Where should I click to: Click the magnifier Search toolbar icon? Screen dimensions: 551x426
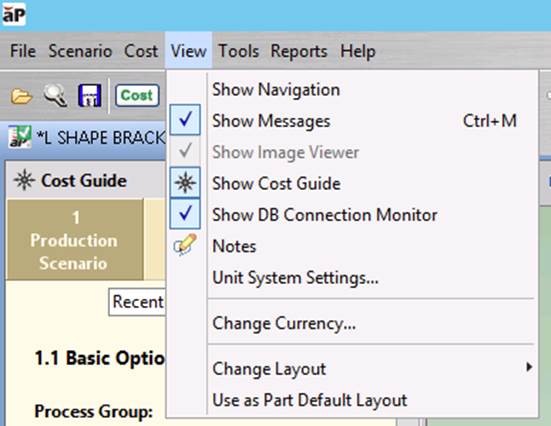tap(55, 95)
